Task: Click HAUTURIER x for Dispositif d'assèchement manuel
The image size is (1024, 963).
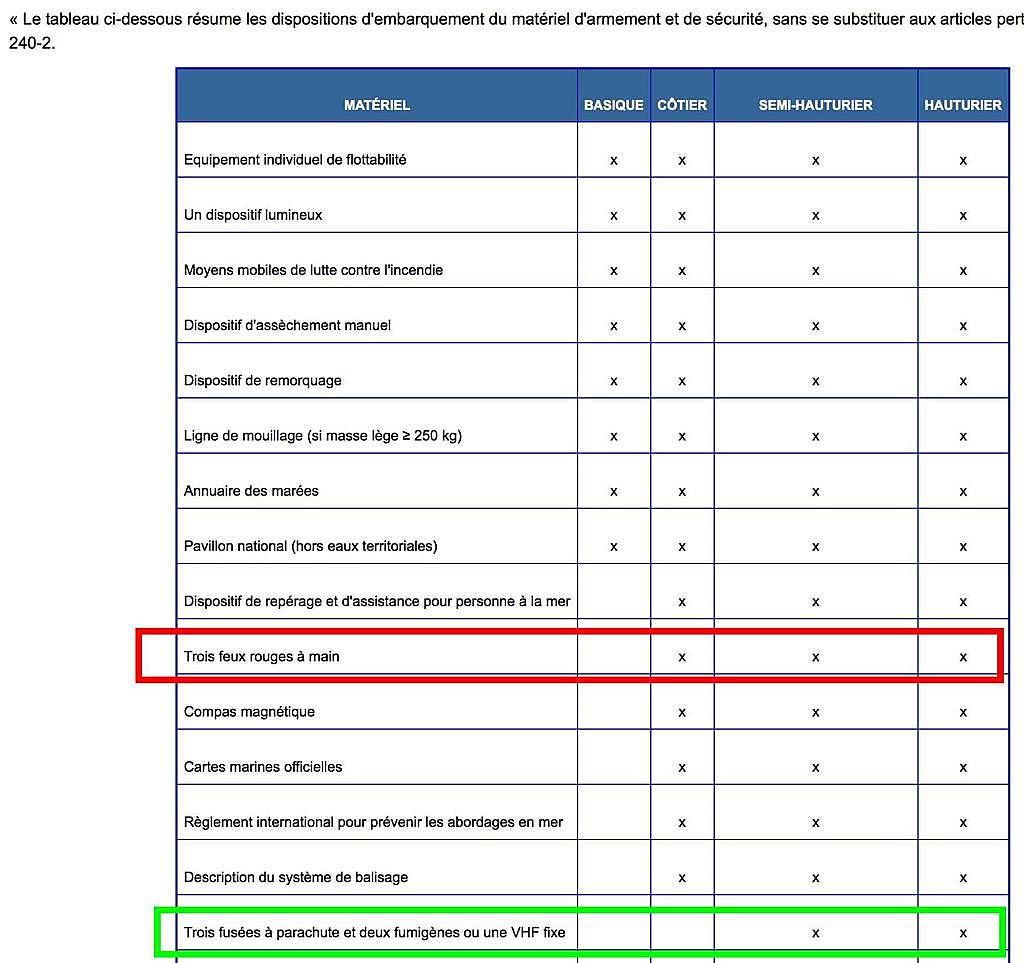Action: click(x=963, y=326)
